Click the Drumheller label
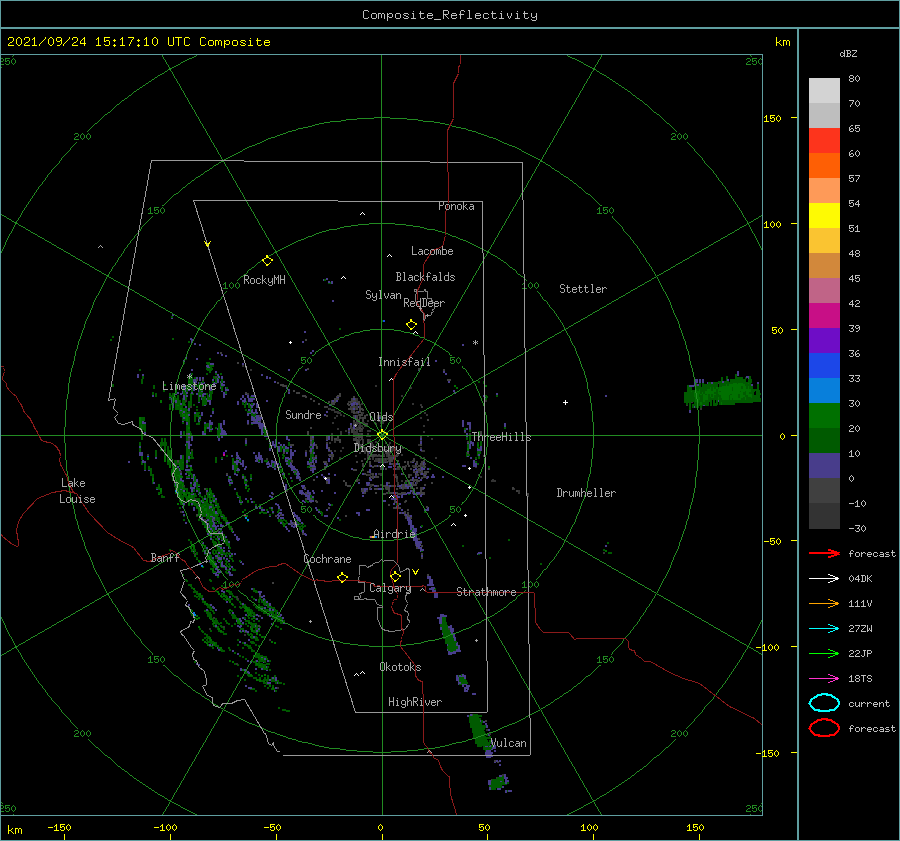The height and width of the screenshot is (841, 900). point(586,493)
